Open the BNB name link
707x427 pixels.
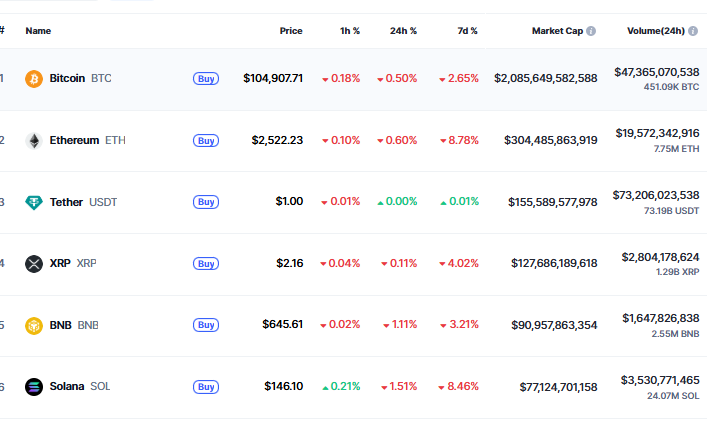pyautogui.click(x=74, y=325)
